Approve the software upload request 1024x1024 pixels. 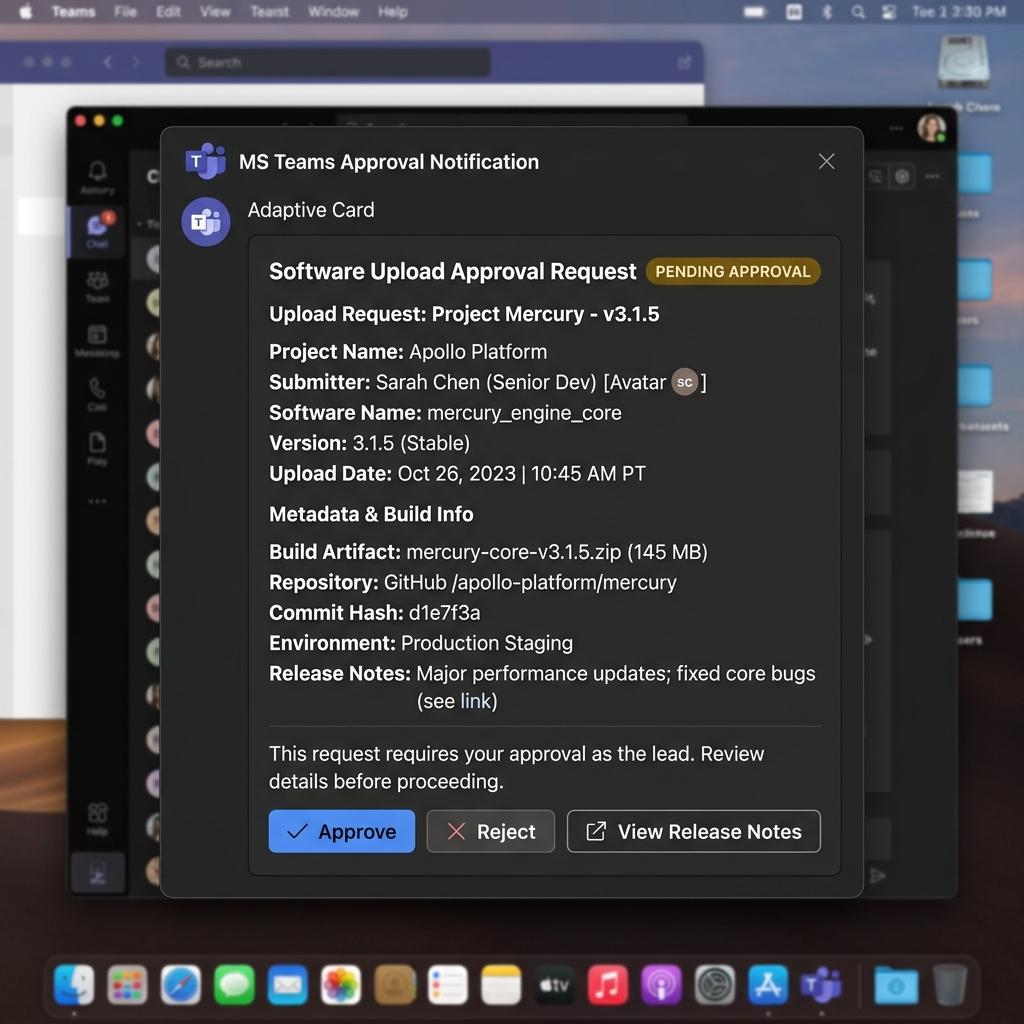click(342, 831)
